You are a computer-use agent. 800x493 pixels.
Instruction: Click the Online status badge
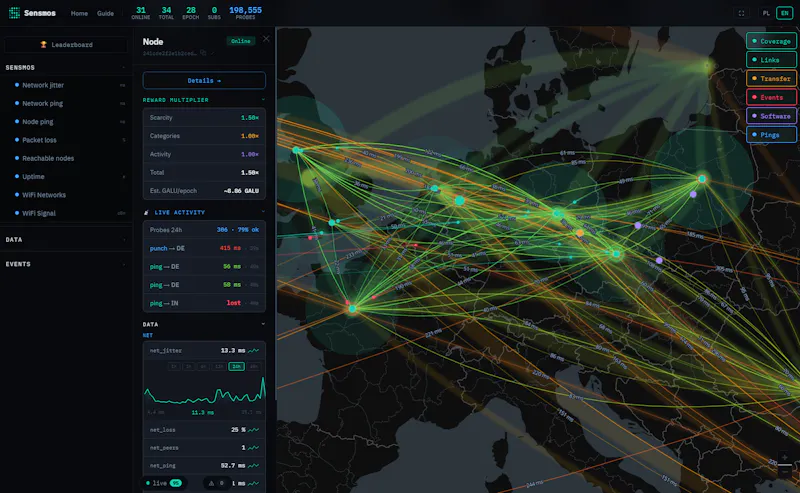pyautogui.click(x=240, y=41)
